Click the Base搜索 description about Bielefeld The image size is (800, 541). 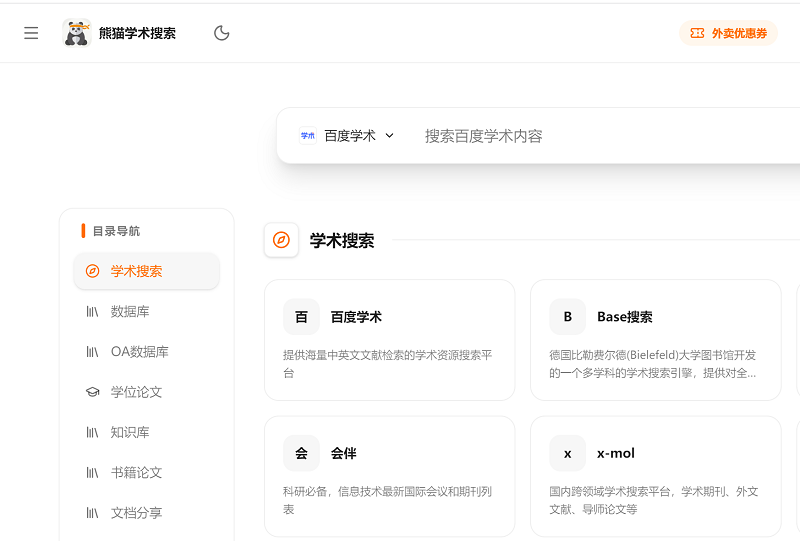[x=653, y=364]
